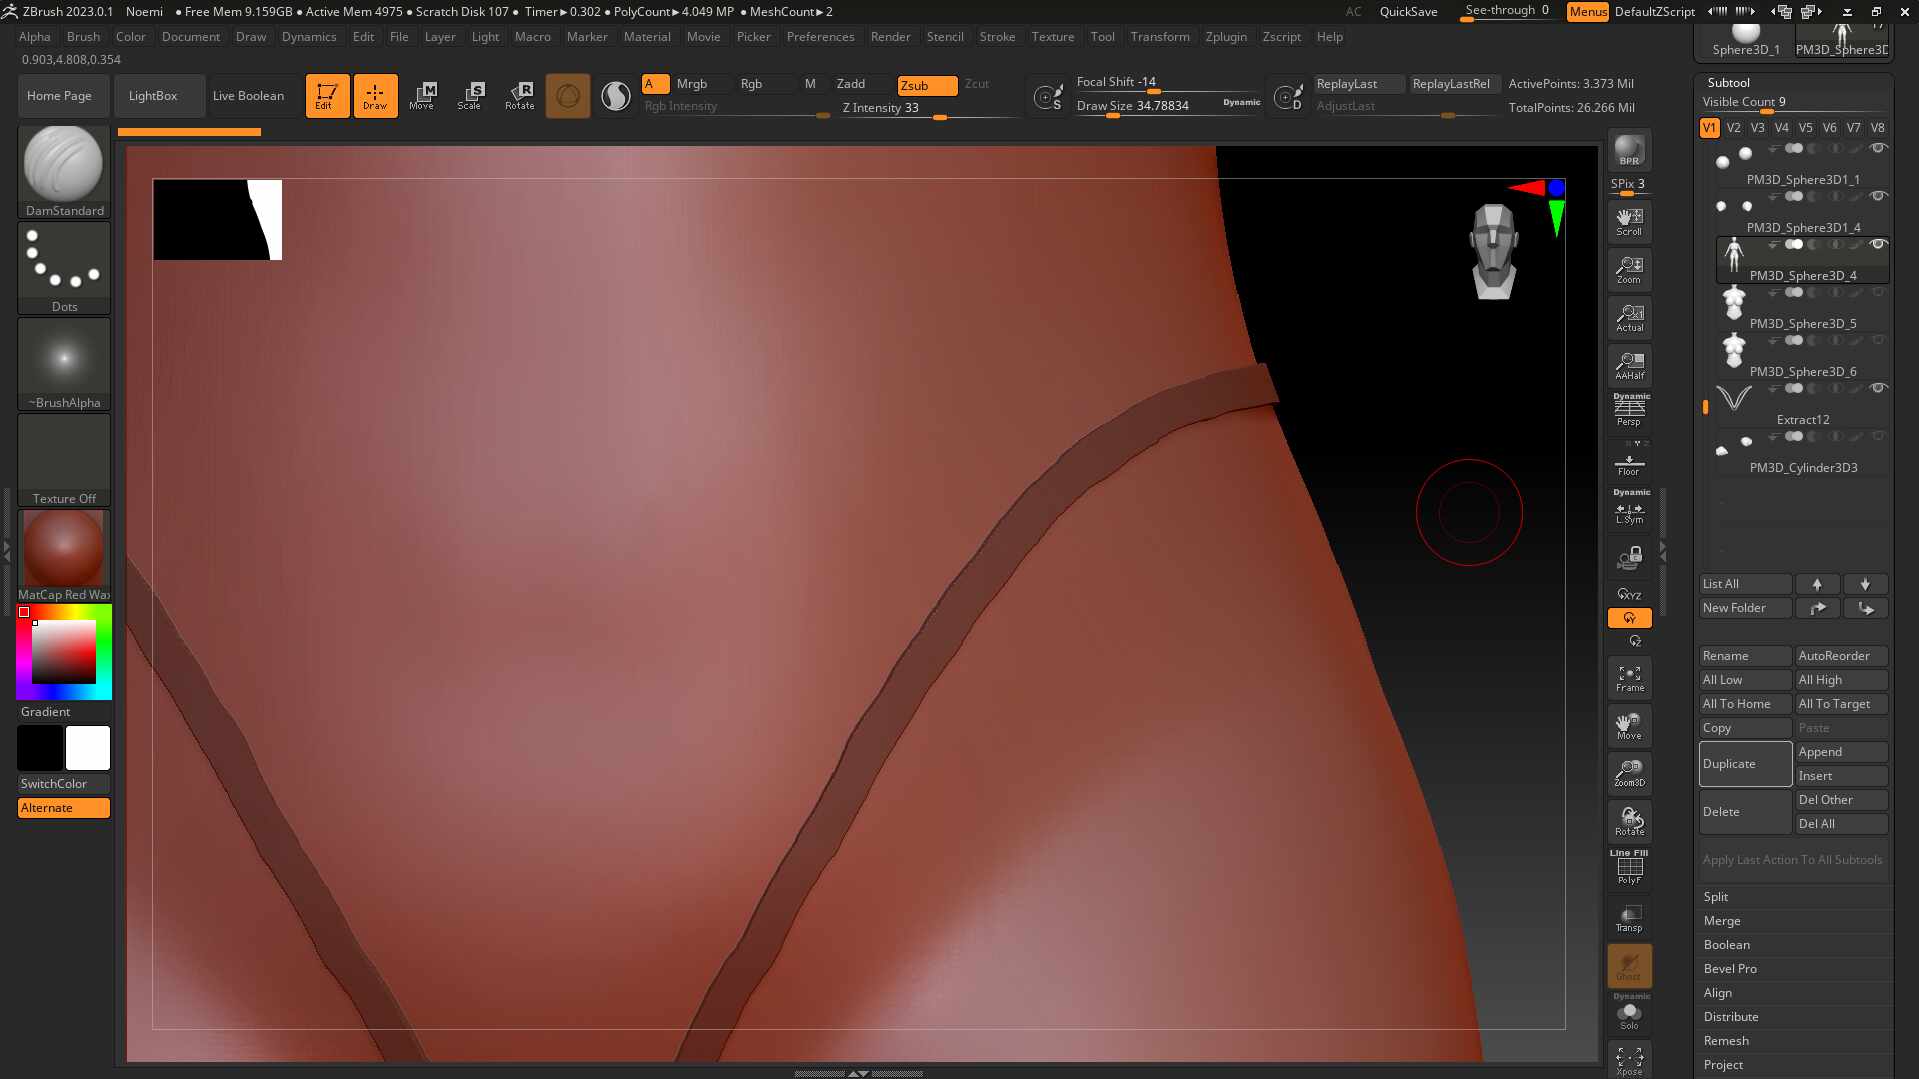Expand the Split section

[x=1716, y=897]
